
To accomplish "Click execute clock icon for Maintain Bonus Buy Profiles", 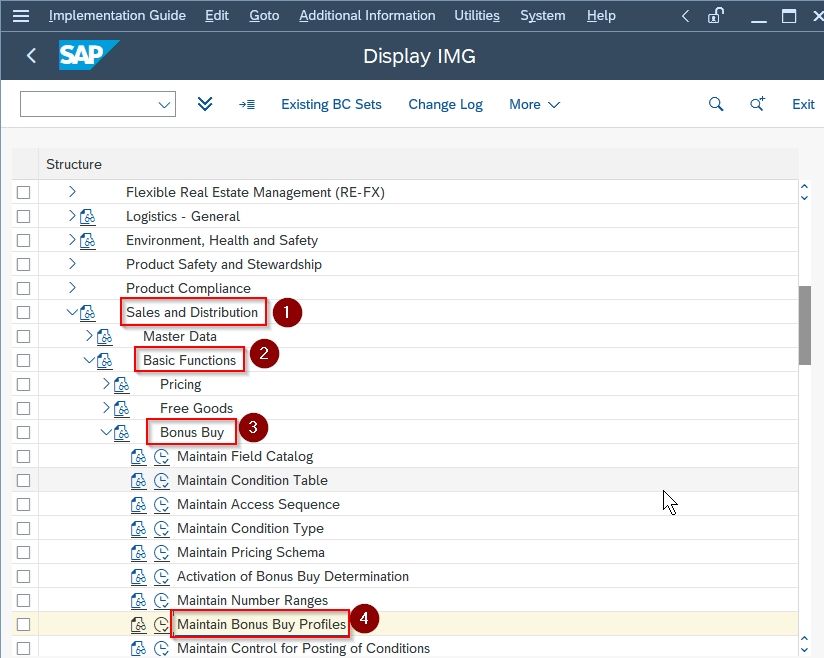I will (162, 624).
